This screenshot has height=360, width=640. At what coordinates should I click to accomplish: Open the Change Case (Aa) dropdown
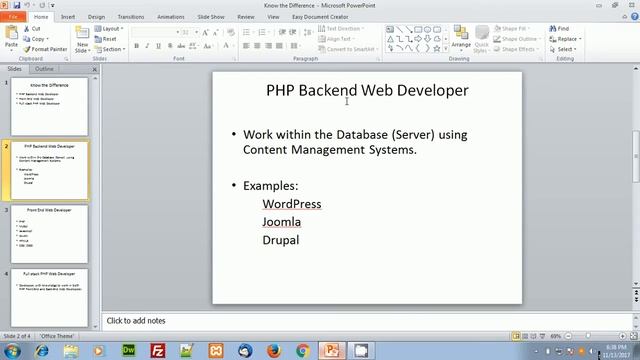click(x=208, y=46)
